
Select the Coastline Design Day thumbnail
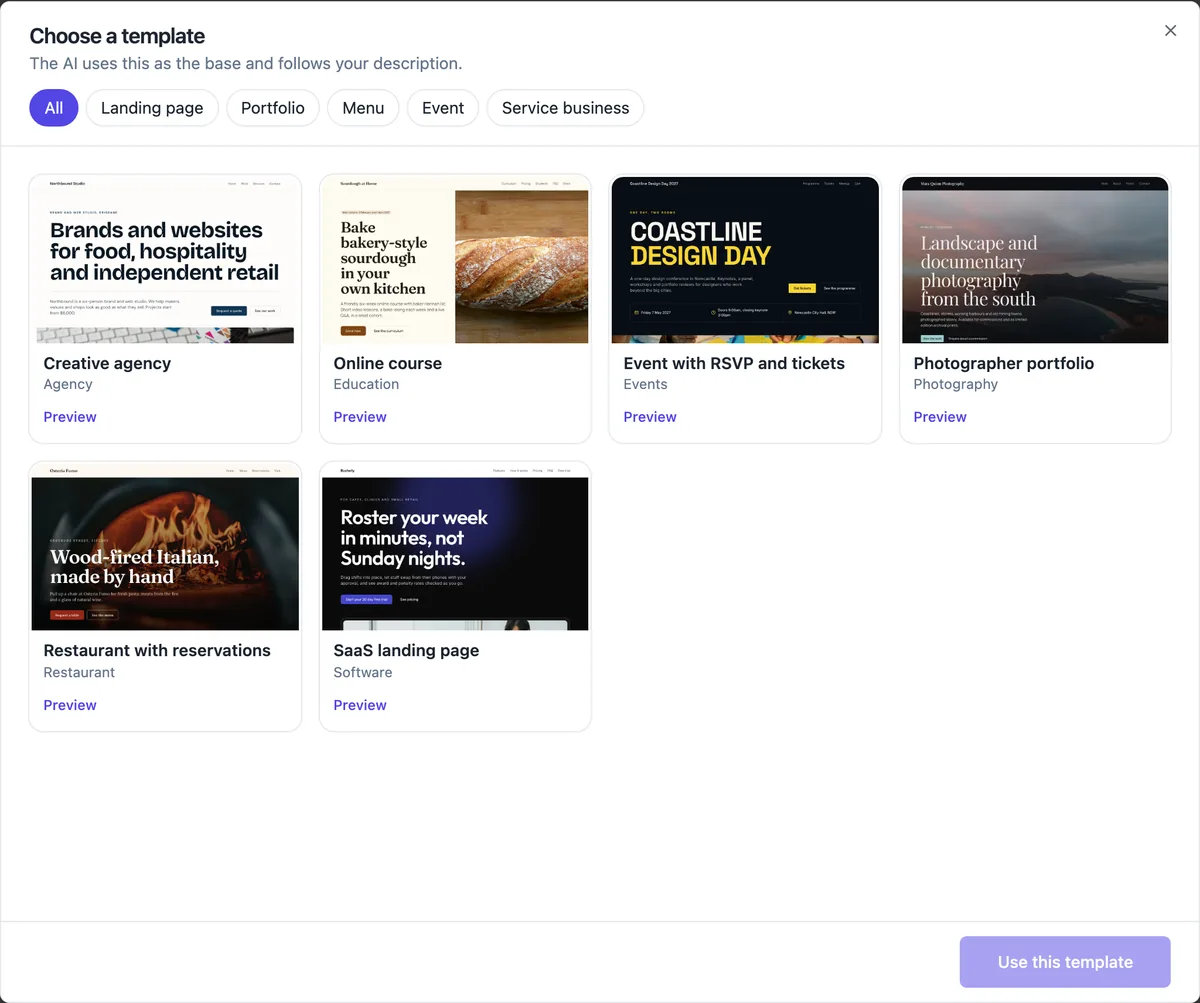745,260
